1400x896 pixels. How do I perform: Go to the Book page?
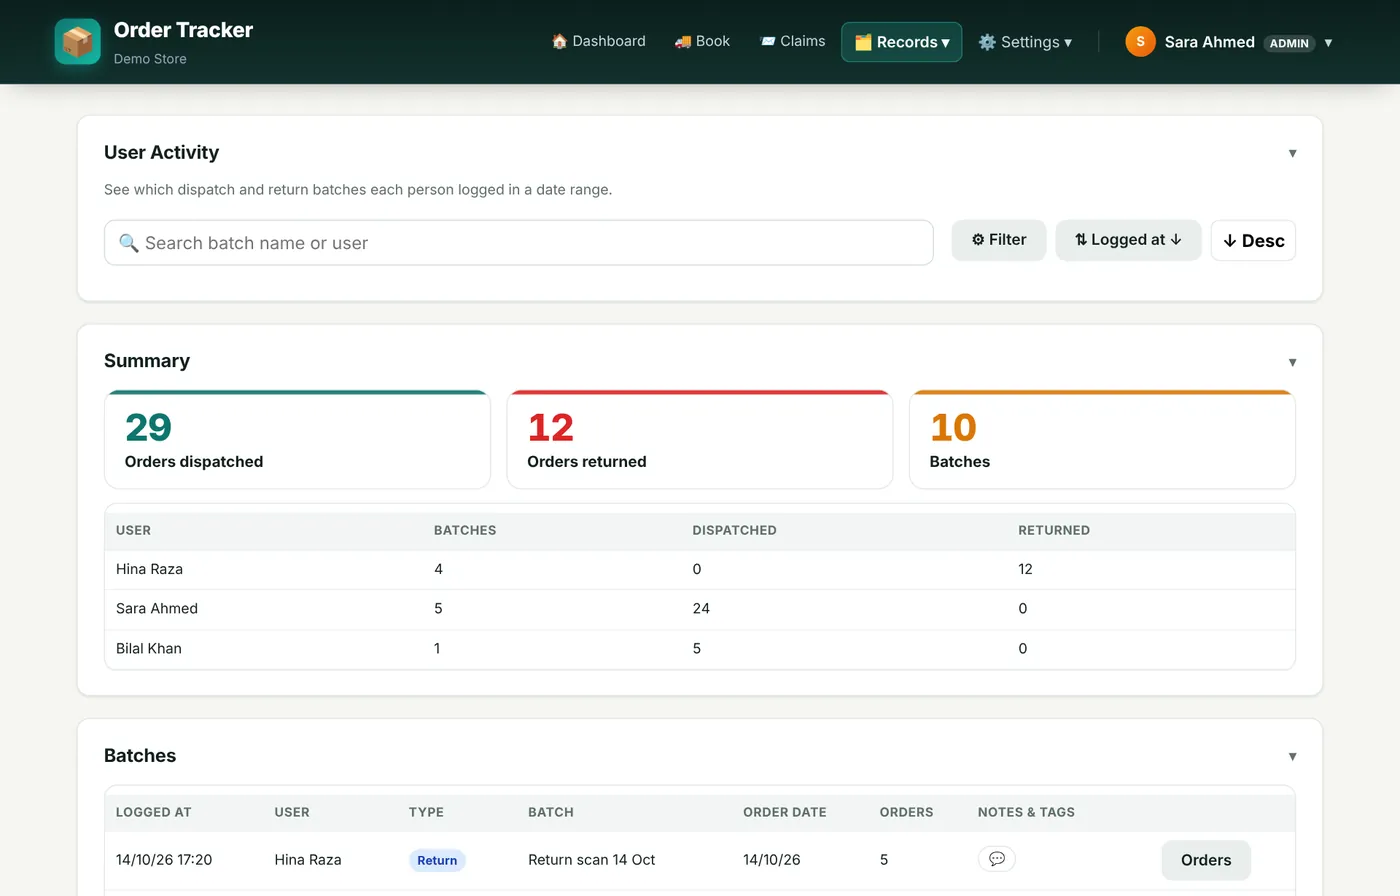pos(702,41)
